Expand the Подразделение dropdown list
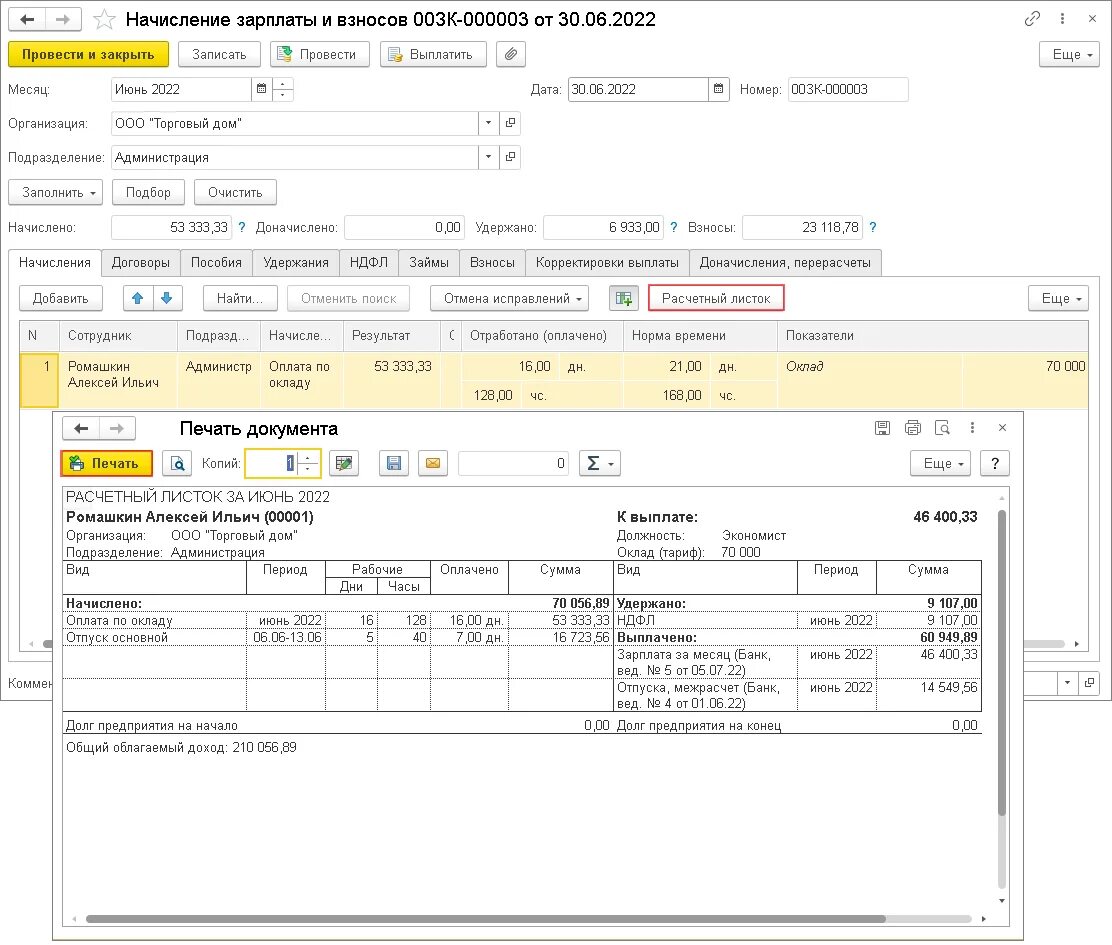The width and height of the screenshot is (1112, 945). (x=488, y=157)
